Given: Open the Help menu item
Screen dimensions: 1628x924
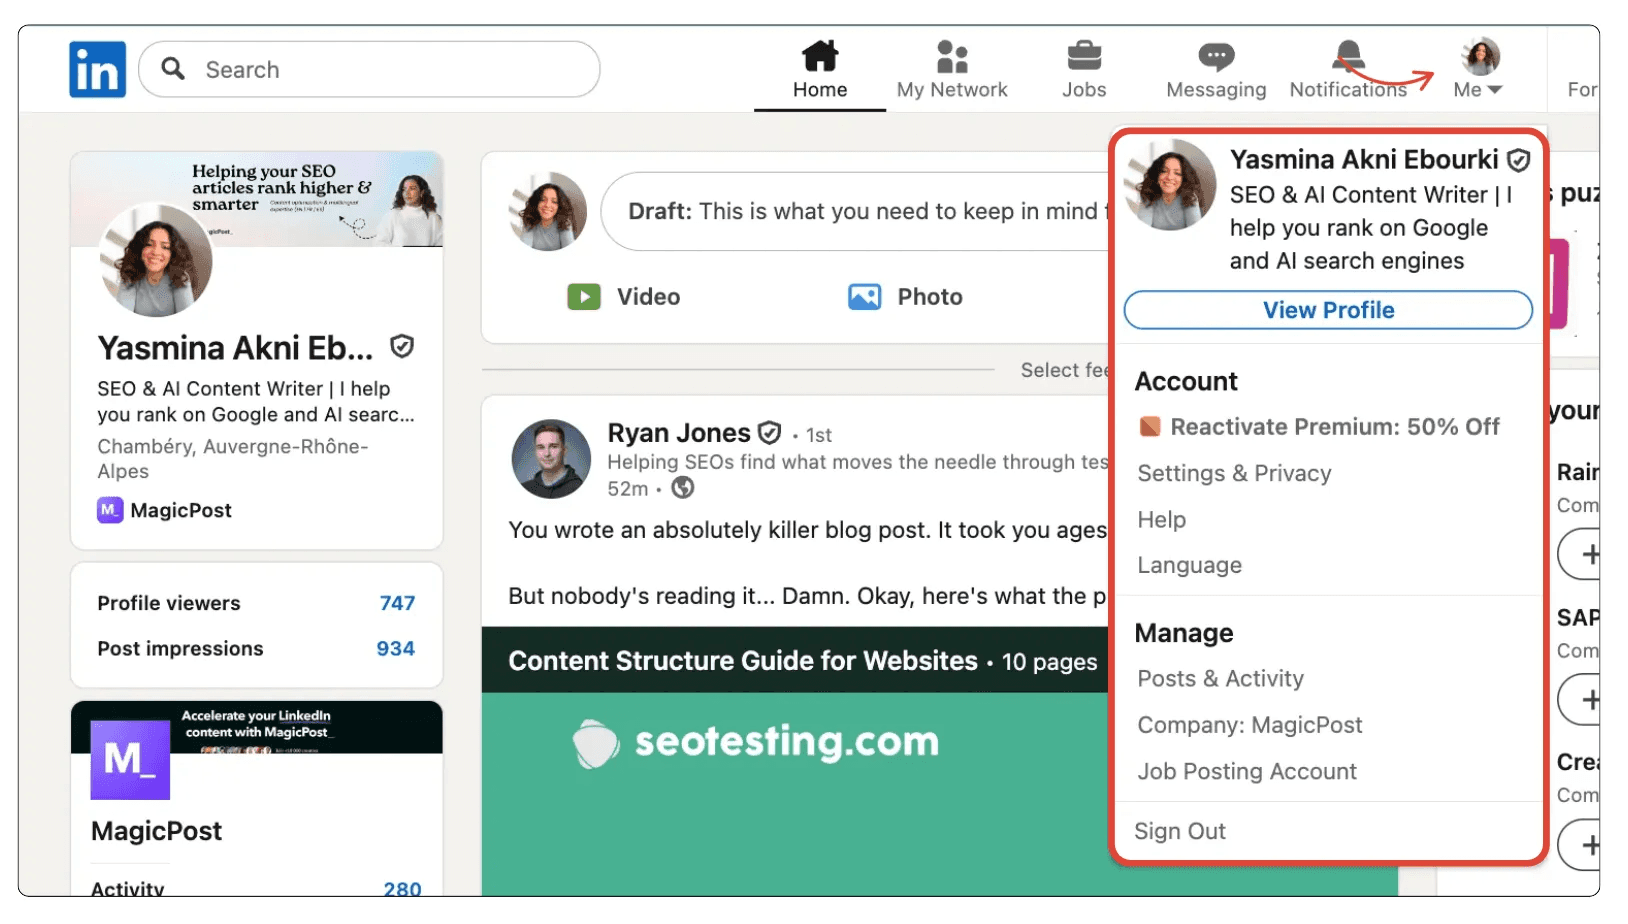Looking at the screenshot, I should (1162, 520).
